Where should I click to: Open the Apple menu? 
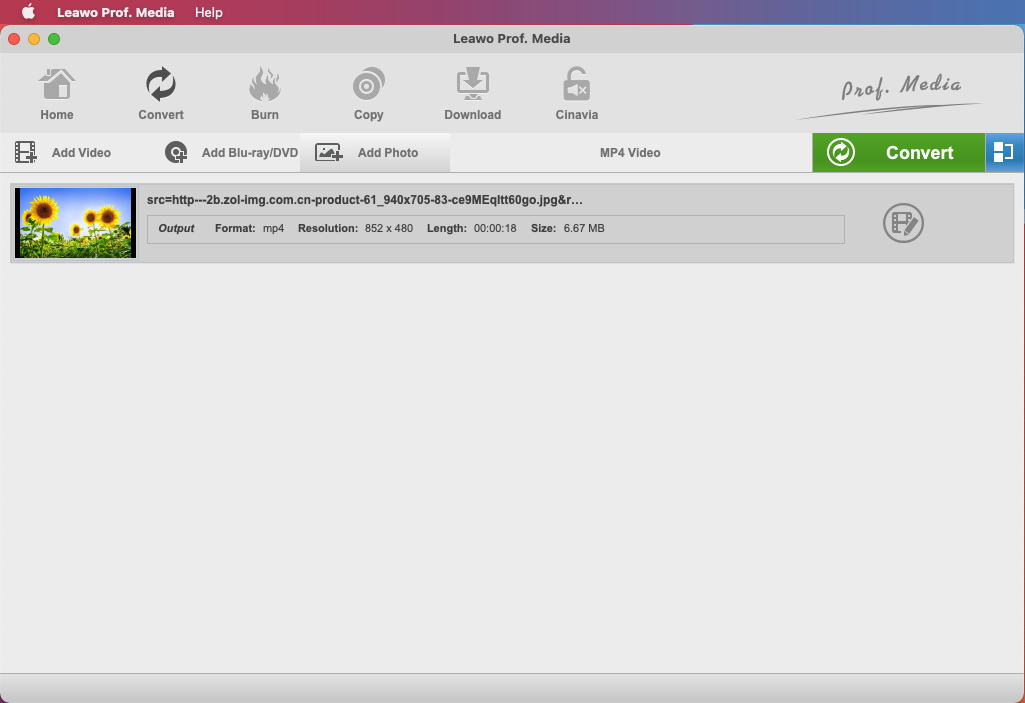click(28, 12)
